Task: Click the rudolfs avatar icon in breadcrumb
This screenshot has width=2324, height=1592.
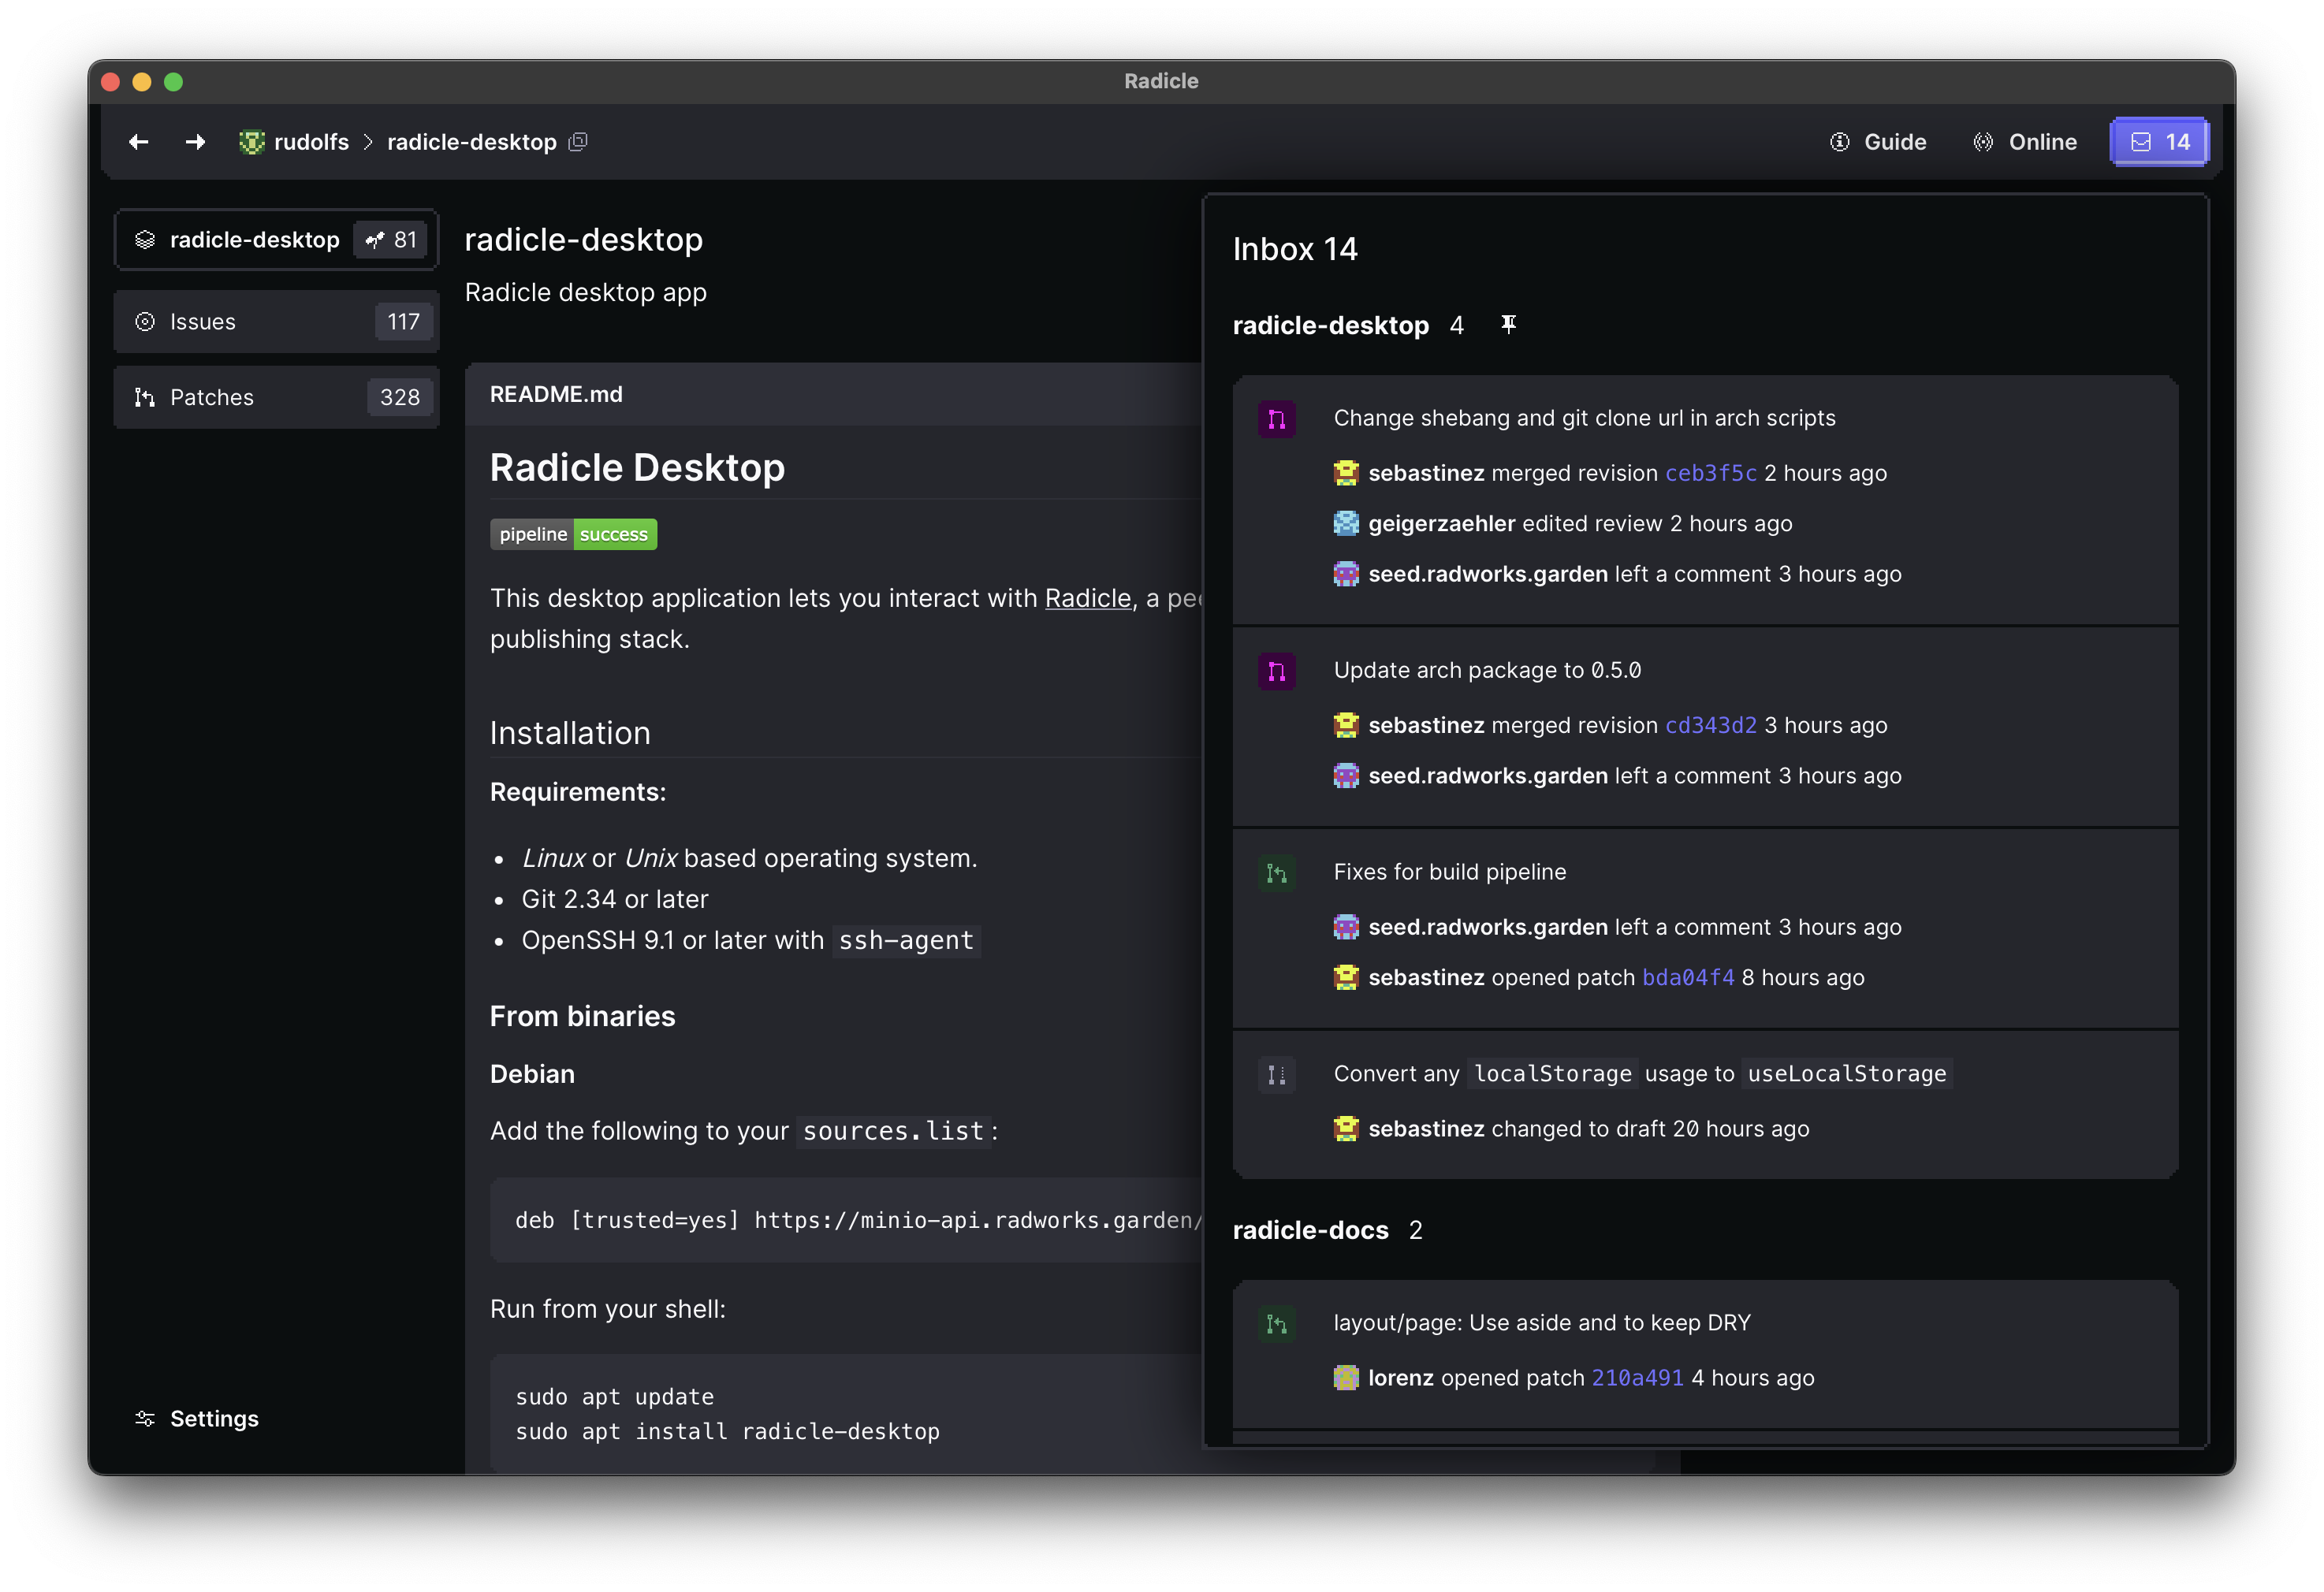Action: (x=251, y=142)
